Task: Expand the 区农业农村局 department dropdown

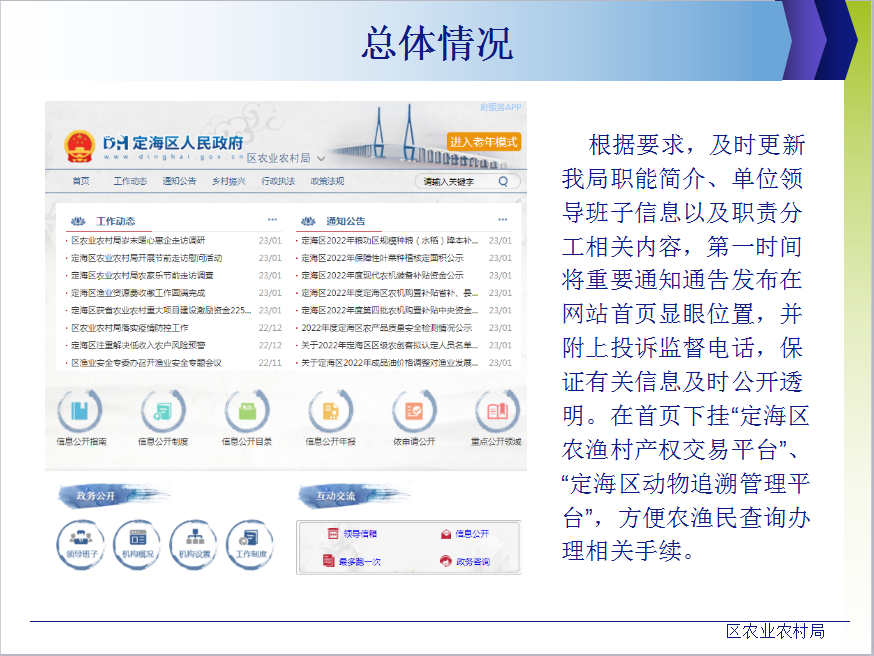Action: (321, 158)
